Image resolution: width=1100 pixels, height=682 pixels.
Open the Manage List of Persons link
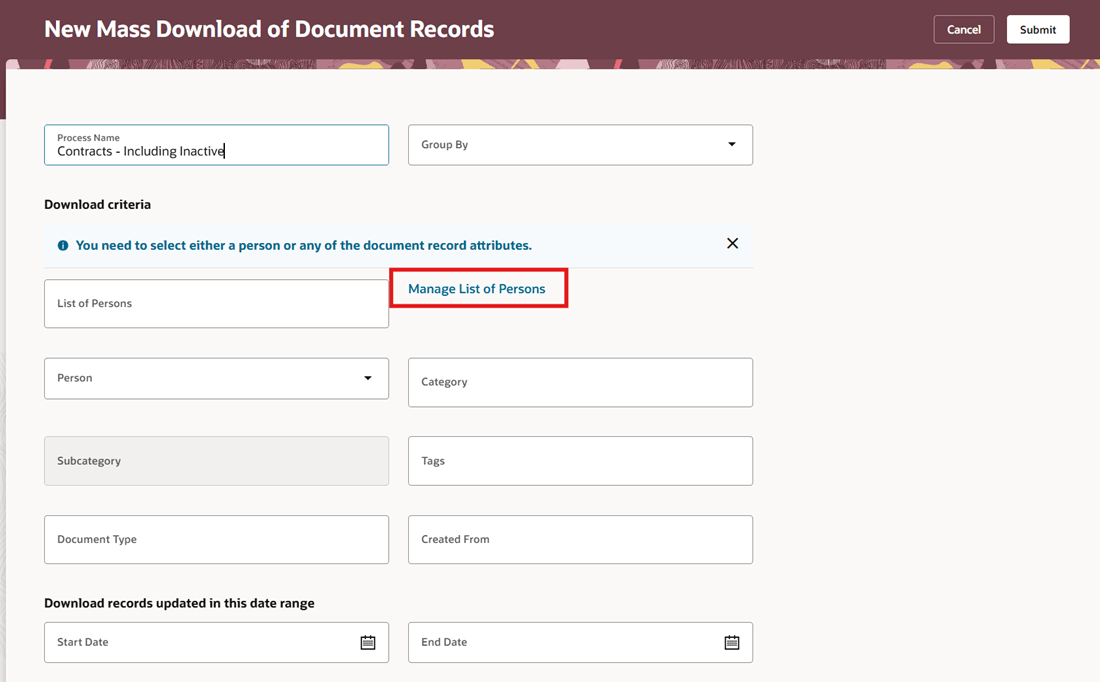pyautogui.click(x=477, y=288)
